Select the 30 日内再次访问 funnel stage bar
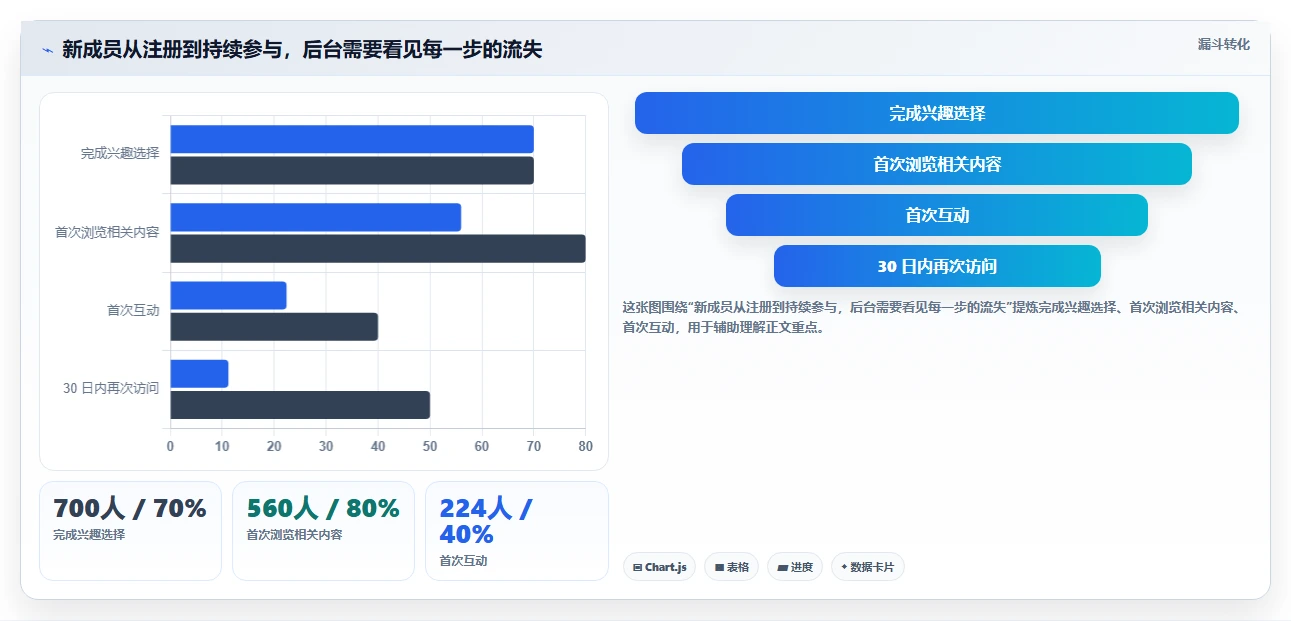Screen dimensions: 1291x621 [937, 266]
